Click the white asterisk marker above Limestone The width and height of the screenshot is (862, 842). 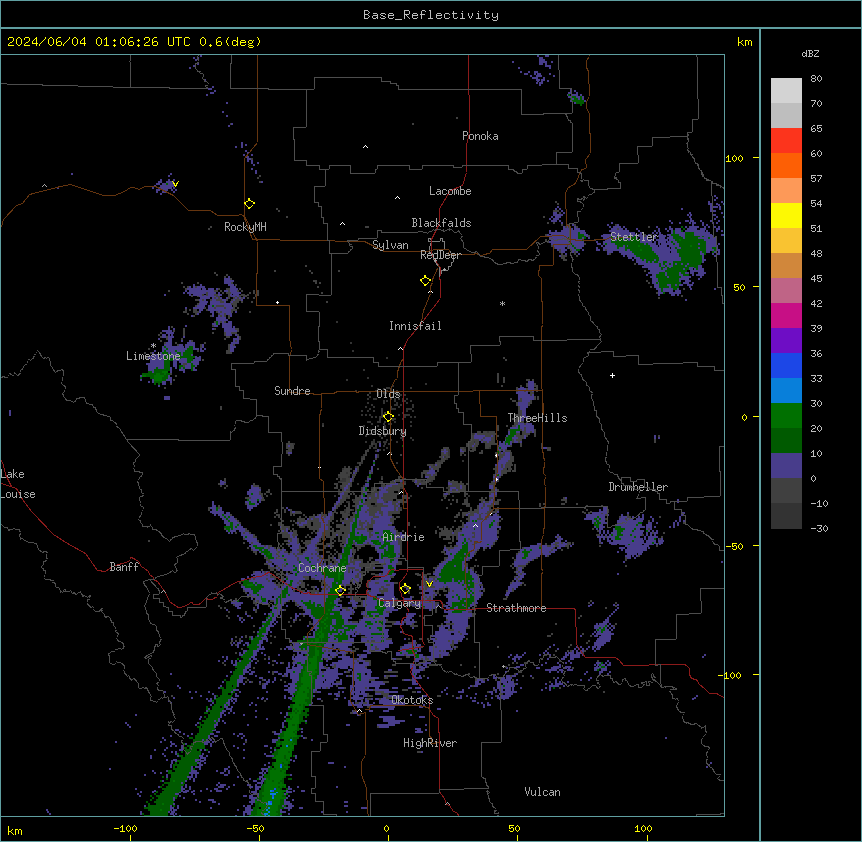tap(153, 346)
